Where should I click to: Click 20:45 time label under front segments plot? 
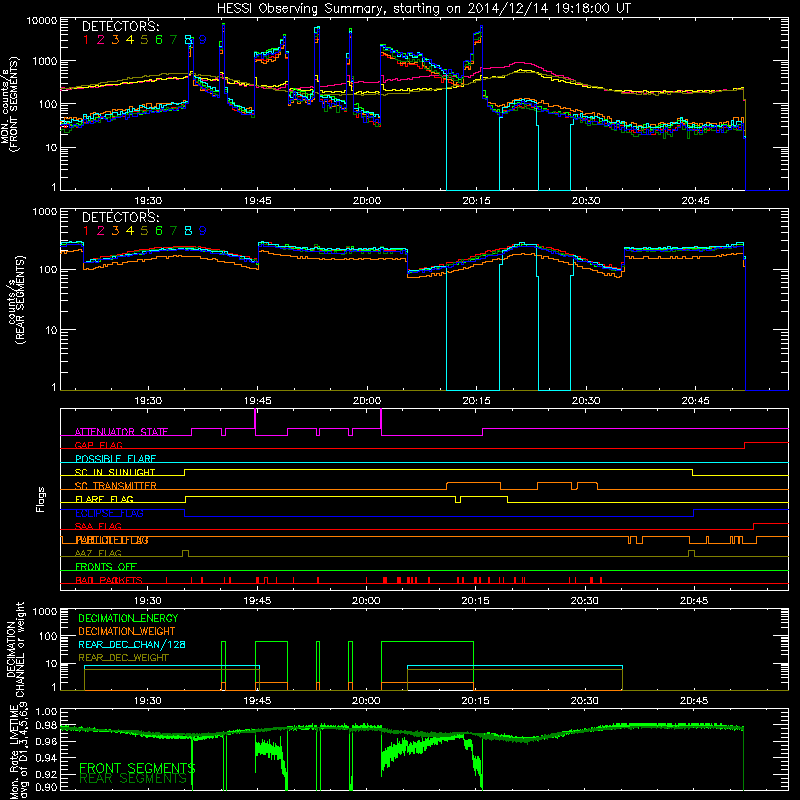pos(695,201)
